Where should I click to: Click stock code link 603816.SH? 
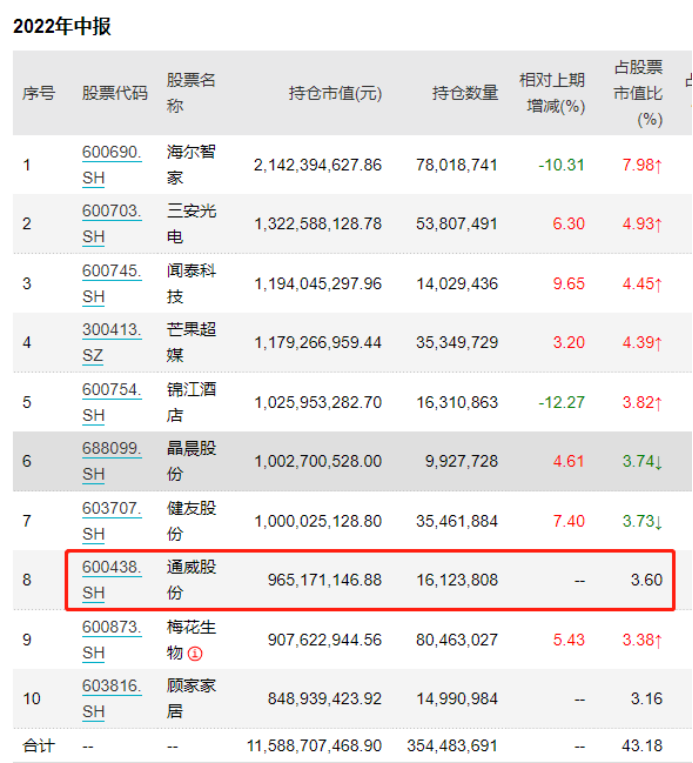click(111, 699)
